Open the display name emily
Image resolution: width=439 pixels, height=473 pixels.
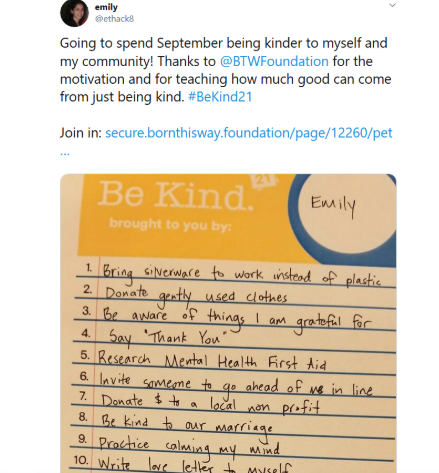tap(106, 7)
